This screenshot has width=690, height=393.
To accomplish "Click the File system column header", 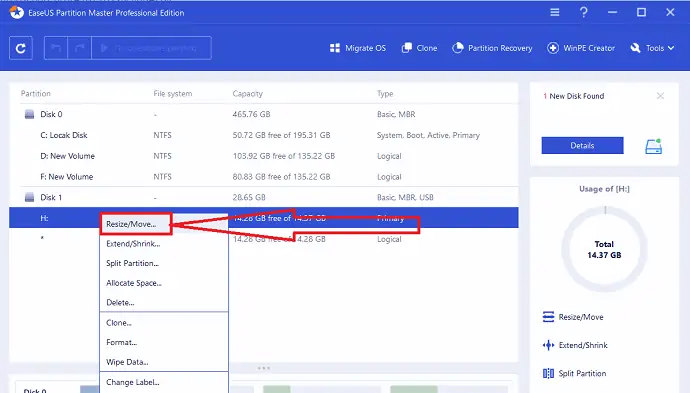I will click(x=172, y=93).
